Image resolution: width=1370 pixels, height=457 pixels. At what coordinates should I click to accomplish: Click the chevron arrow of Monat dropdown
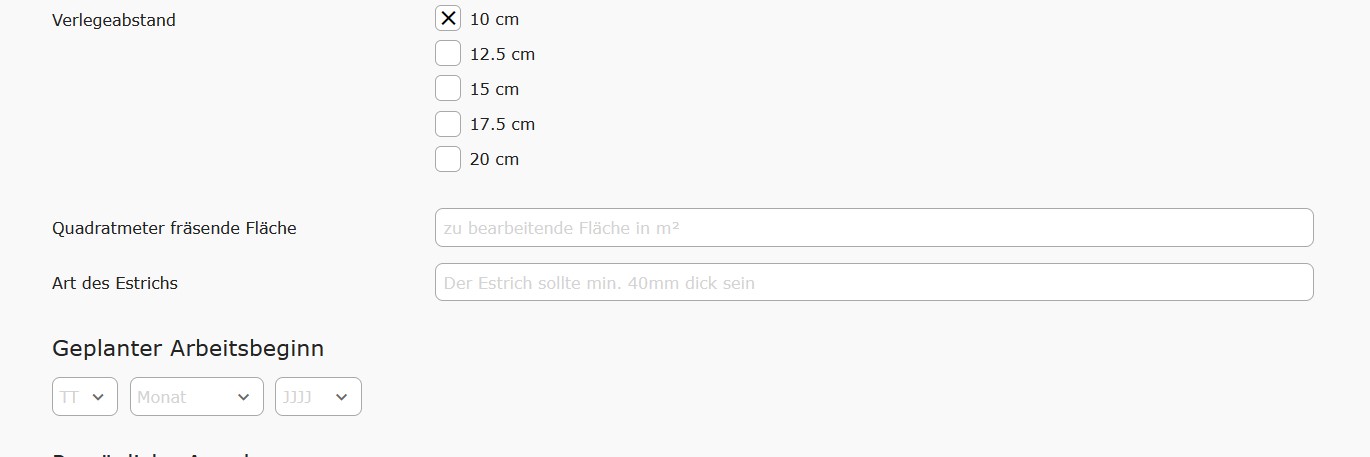coord(244,397)
